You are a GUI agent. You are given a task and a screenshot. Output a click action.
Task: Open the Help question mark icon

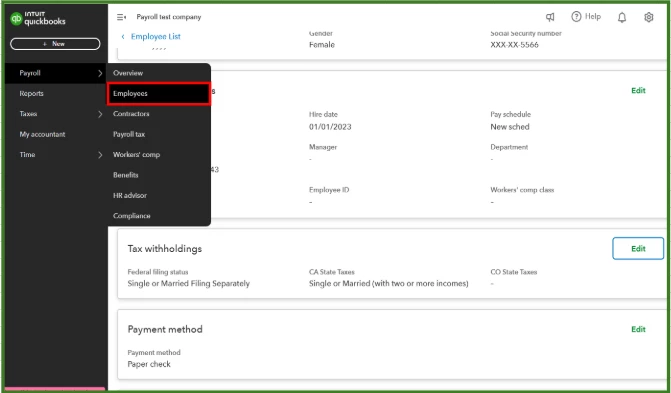pos(576,17)
